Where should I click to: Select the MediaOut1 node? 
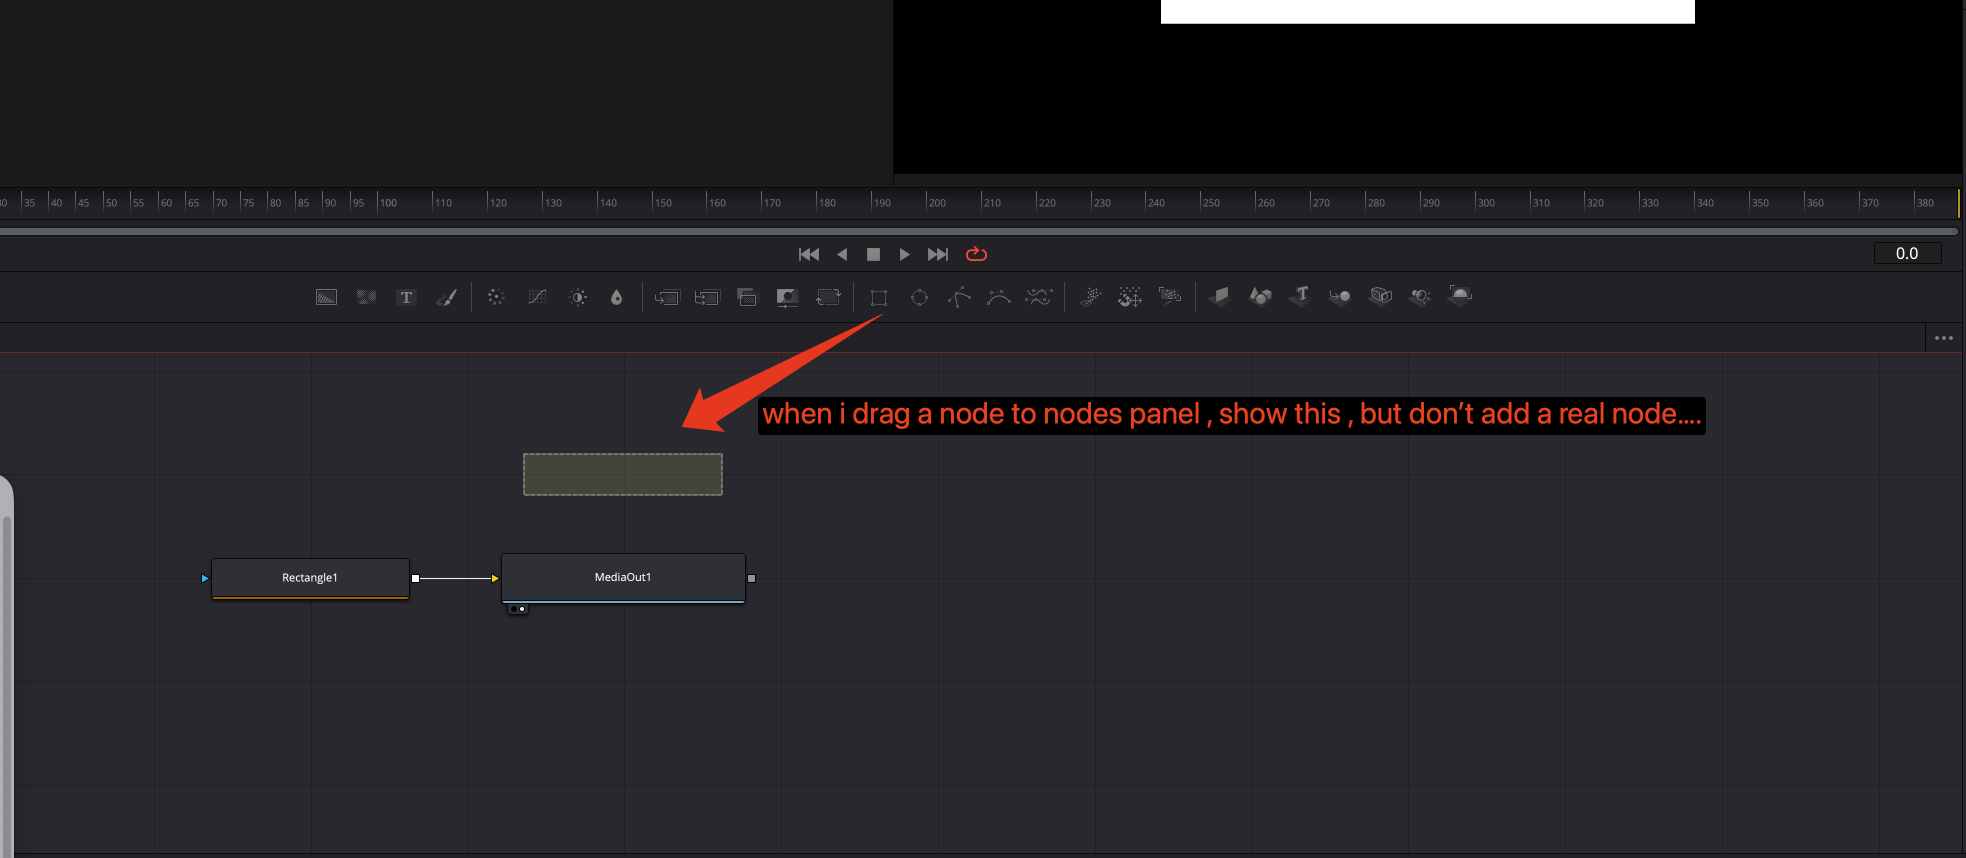tap(623, 577)
